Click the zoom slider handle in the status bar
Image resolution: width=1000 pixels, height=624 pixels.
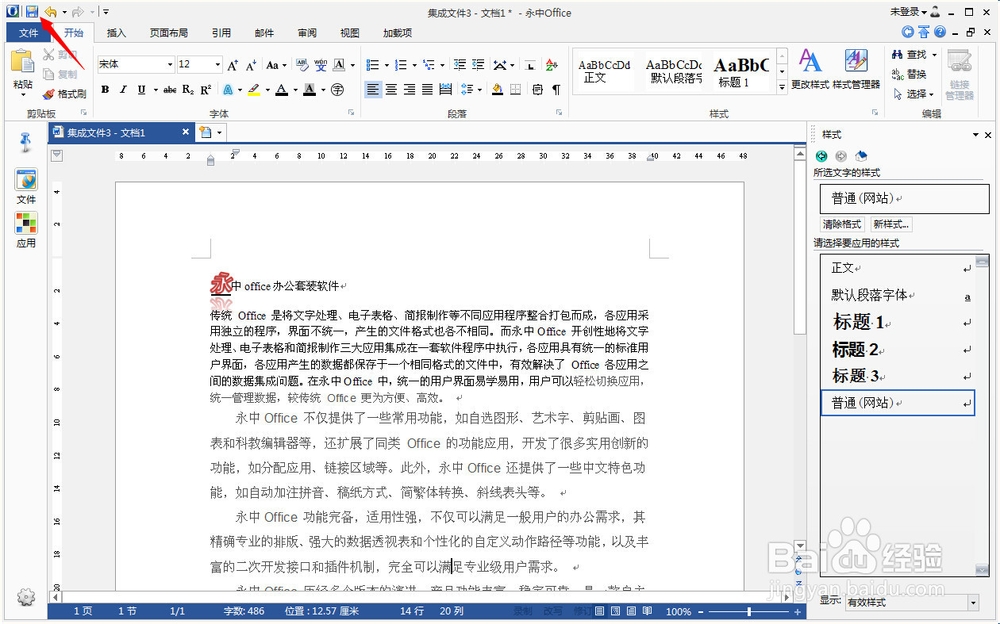749,611
